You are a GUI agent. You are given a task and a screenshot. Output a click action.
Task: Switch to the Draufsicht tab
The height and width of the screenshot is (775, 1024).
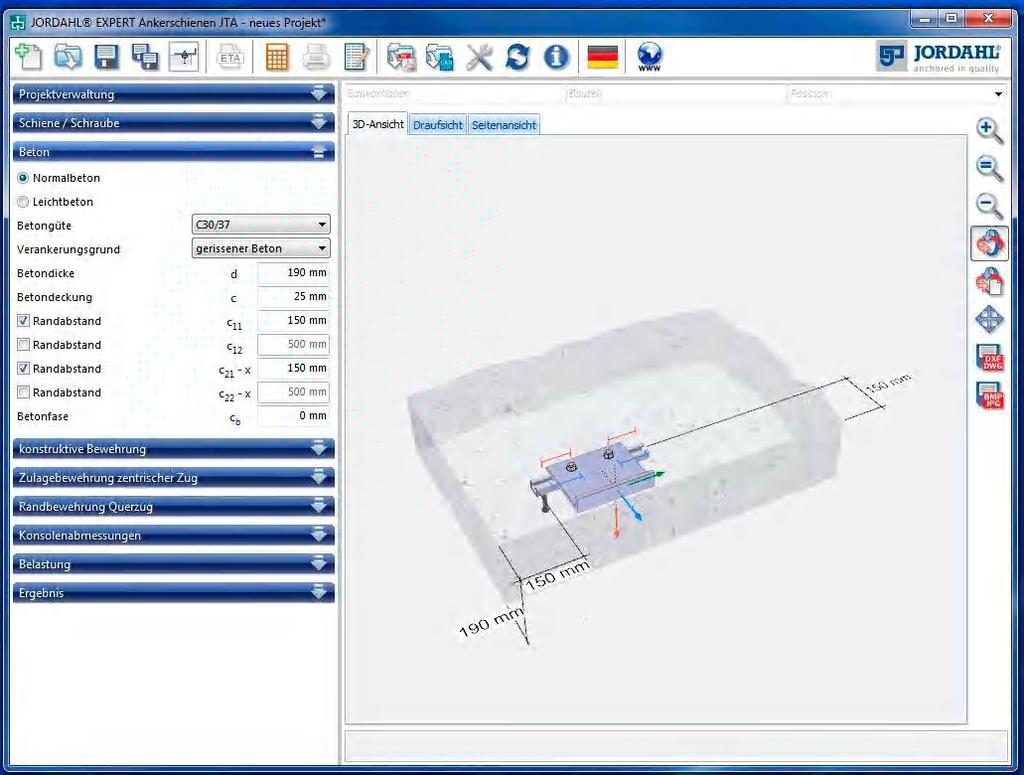click(438, 125)
